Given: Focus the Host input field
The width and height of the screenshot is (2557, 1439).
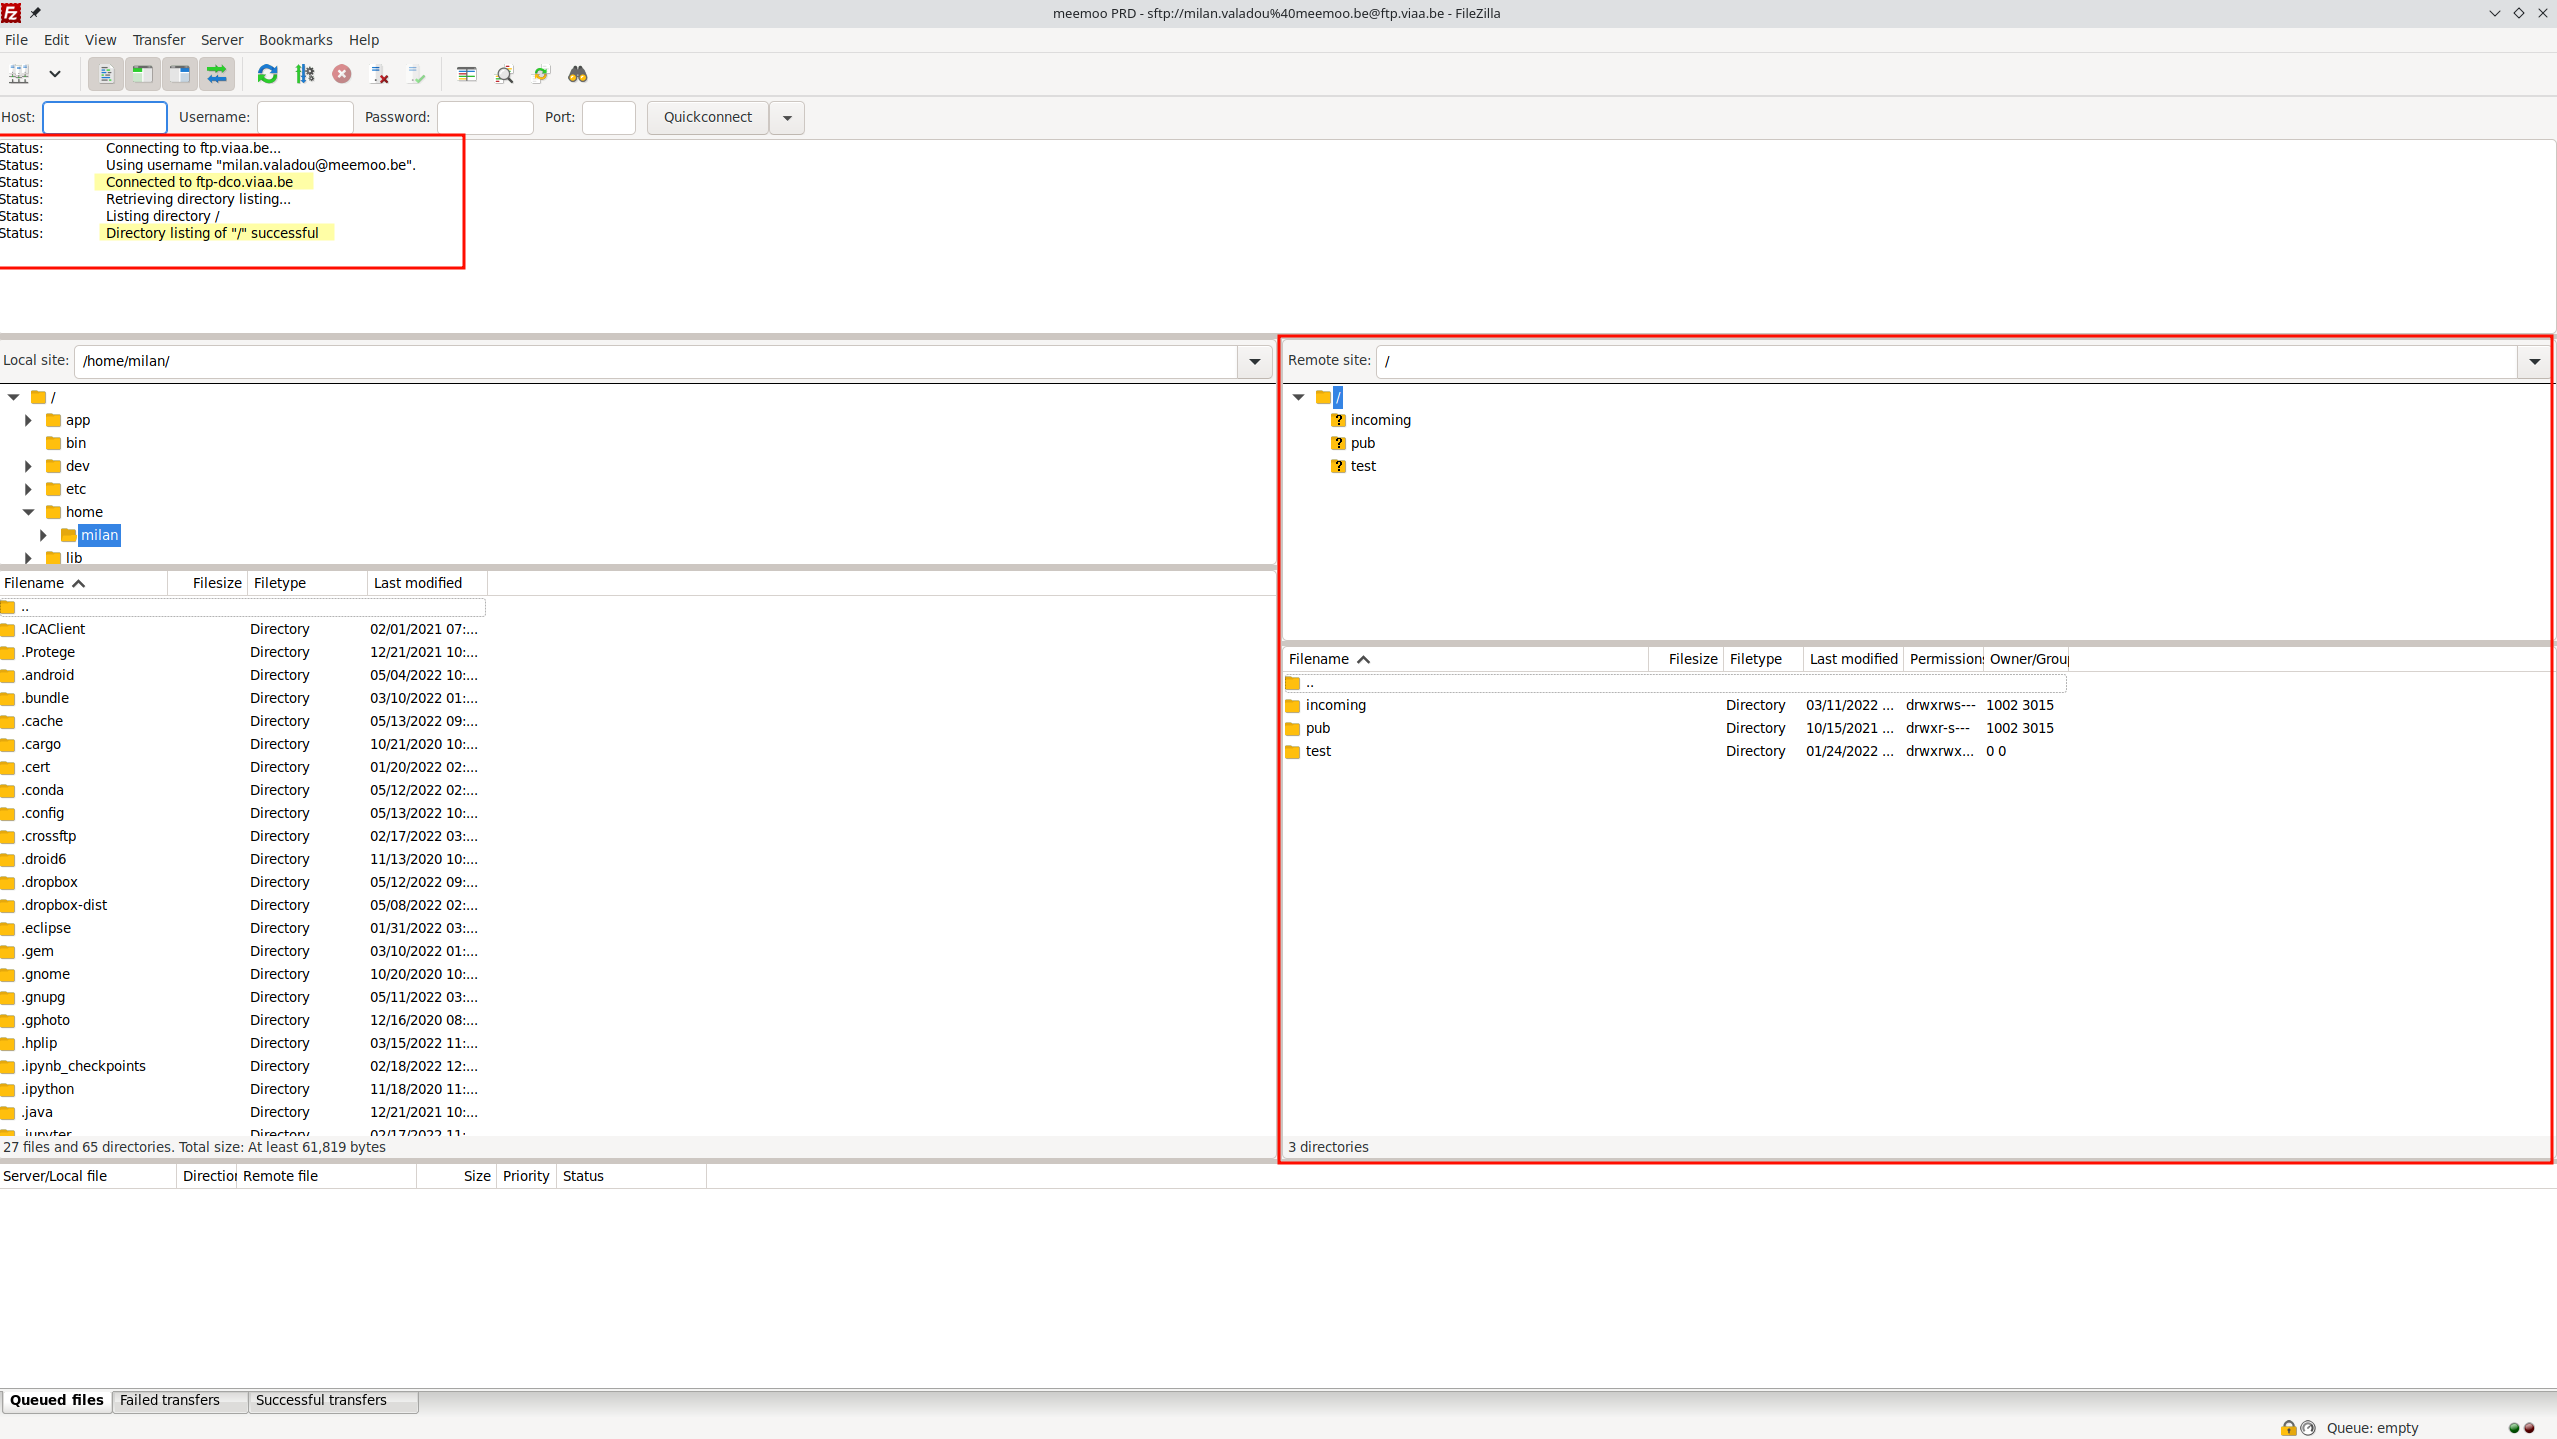Looking at the screenshot, I should [105, 117].
